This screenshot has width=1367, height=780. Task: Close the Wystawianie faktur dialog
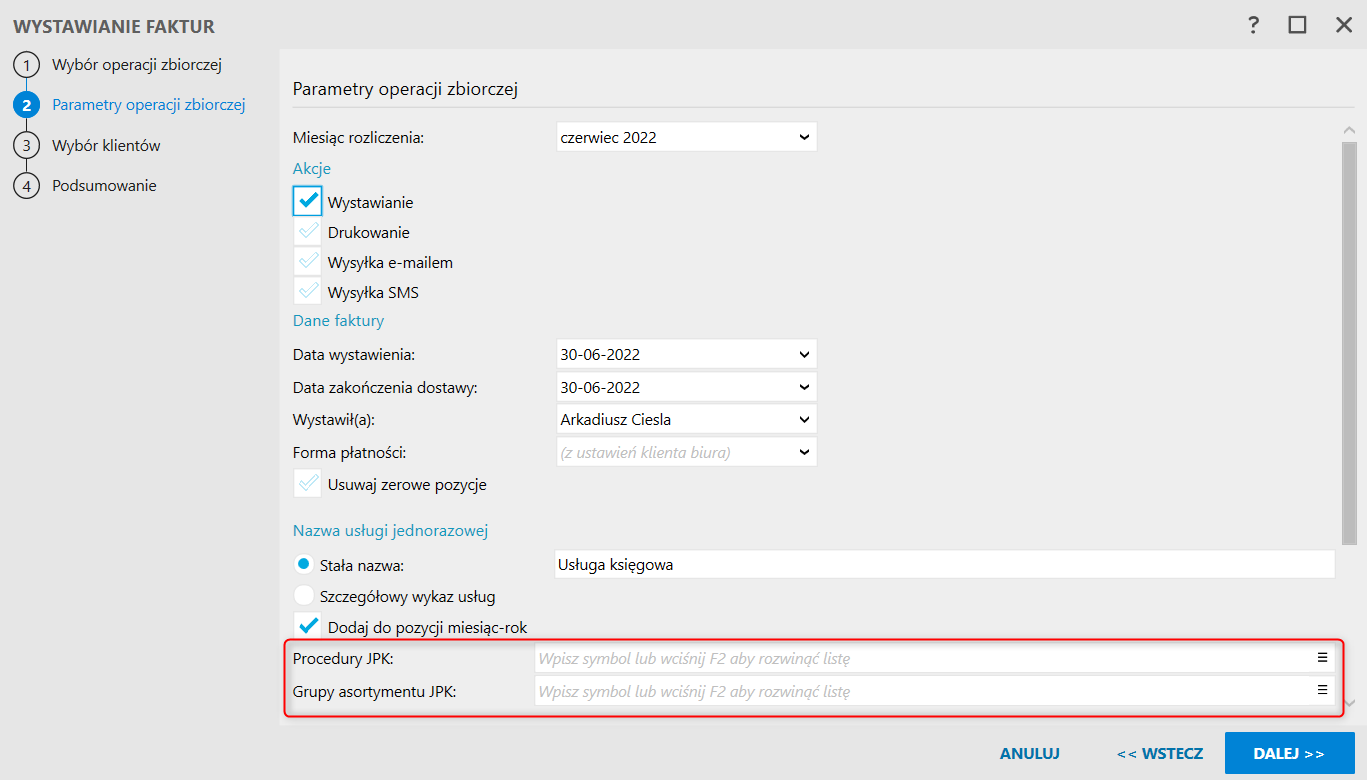point(1343,25)
